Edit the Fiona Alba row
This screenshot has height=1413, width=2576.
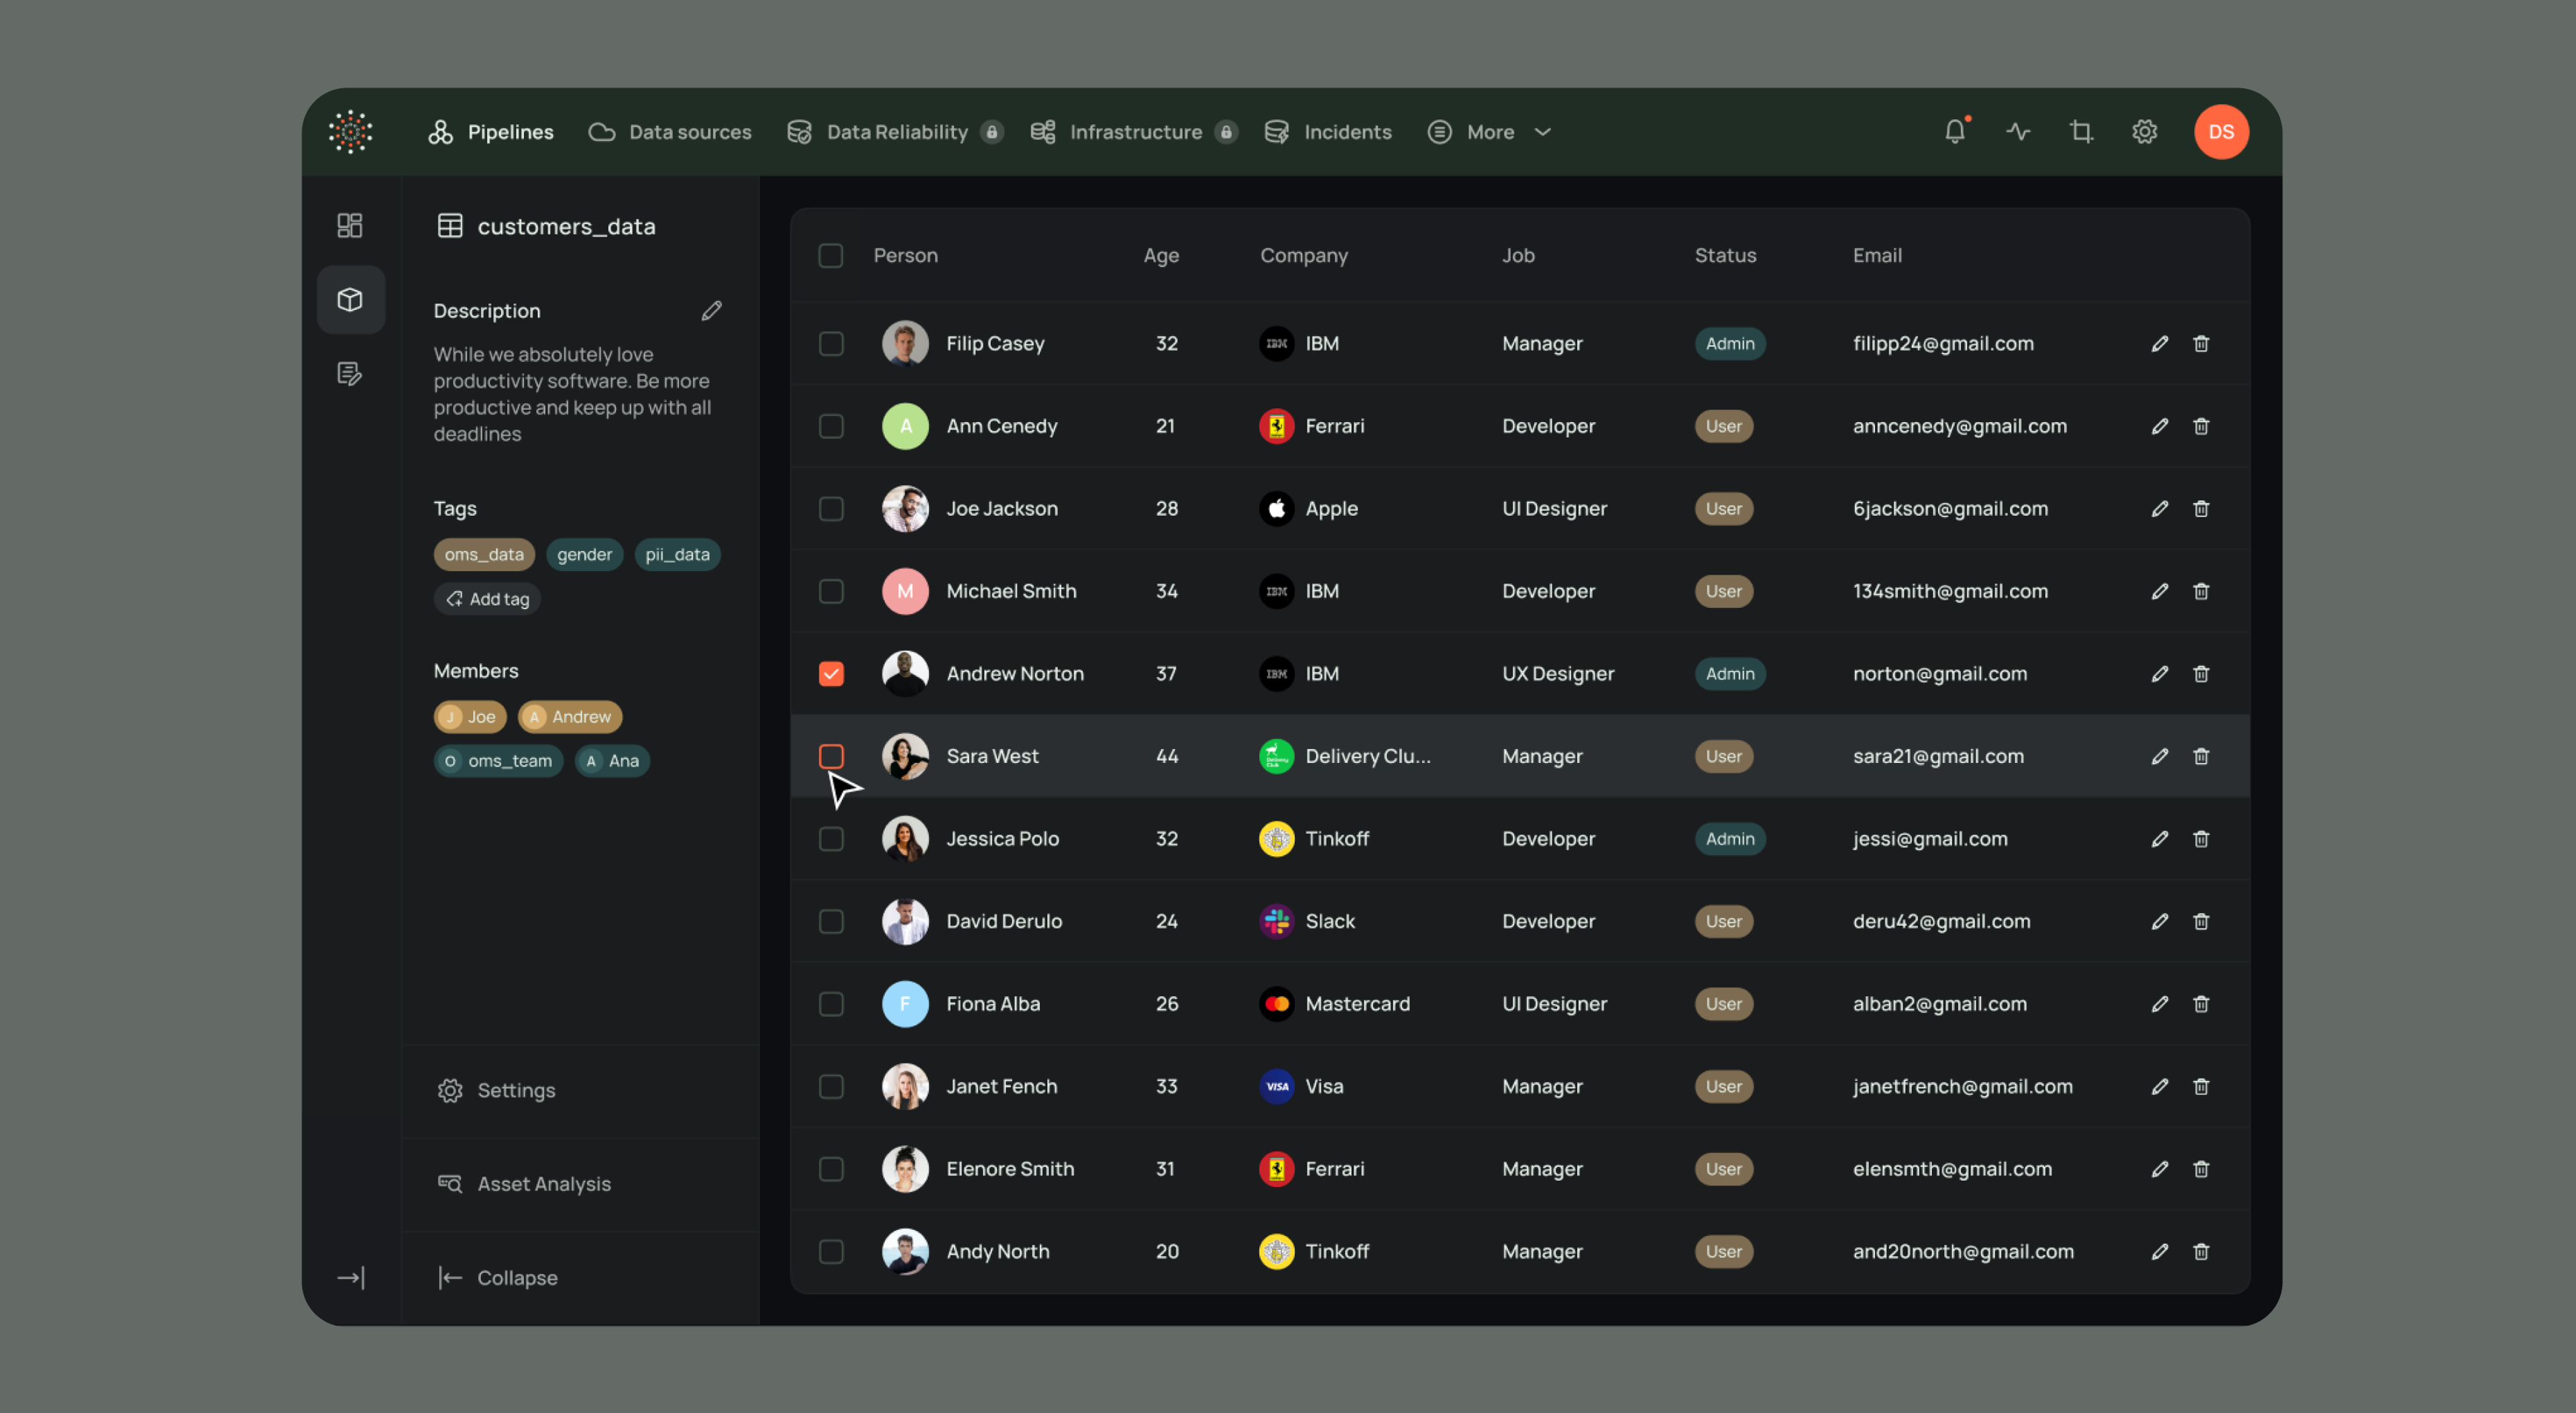tap(2160, 1003)
